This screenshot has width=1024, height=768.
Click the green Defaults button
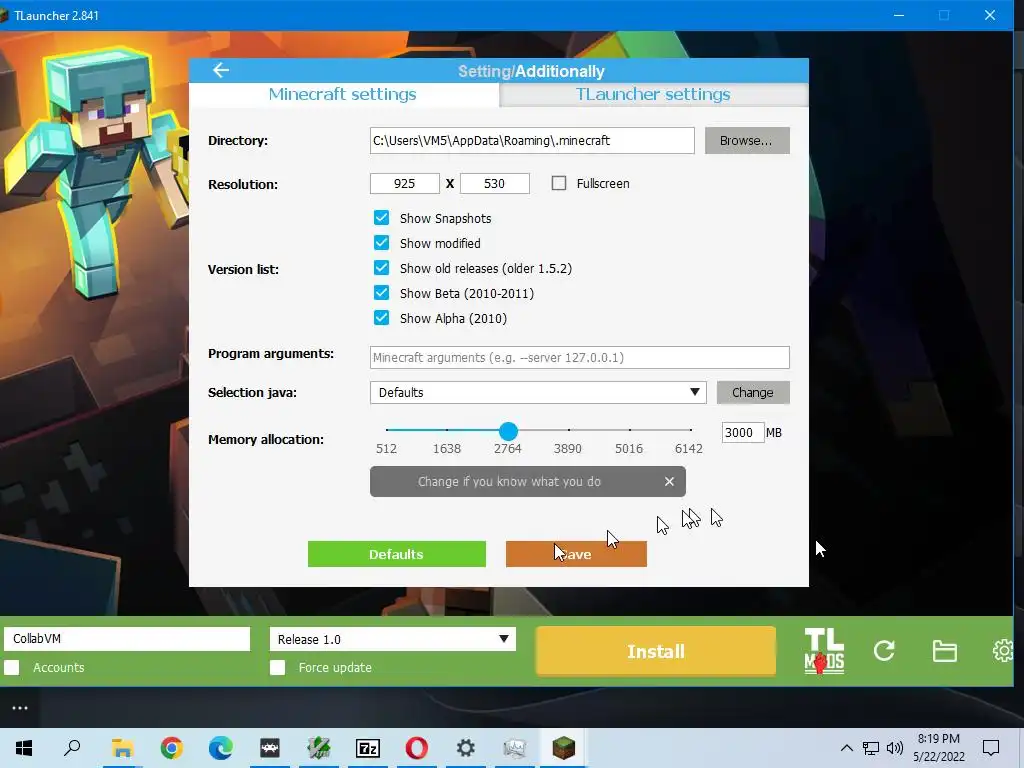point(396,554)
